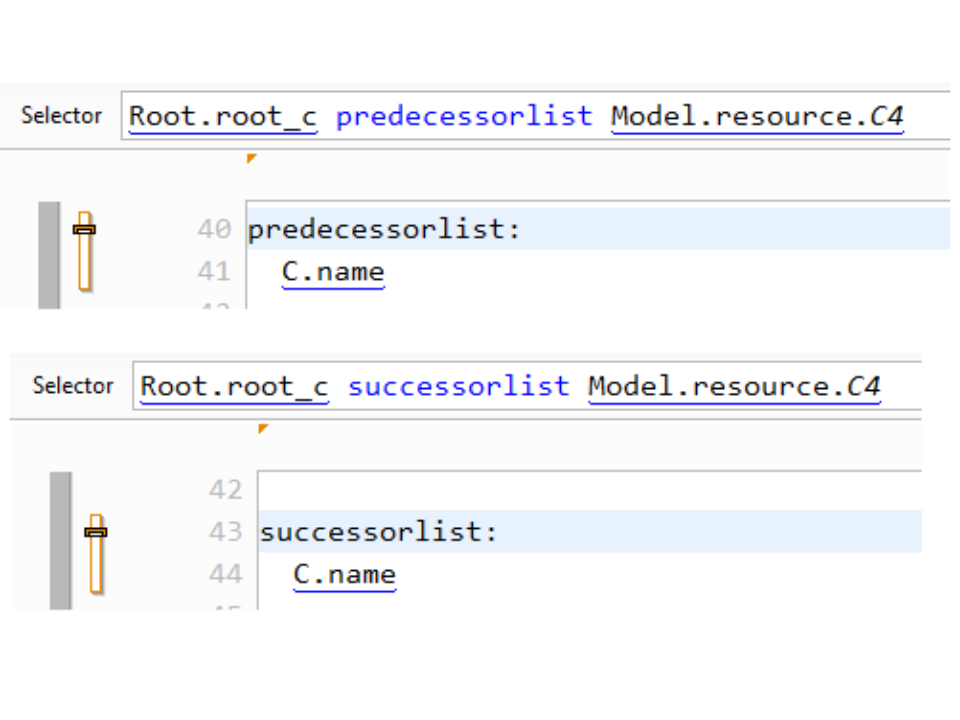
Task: Select line number 41 in the gutter
Action: click(213, 272)
